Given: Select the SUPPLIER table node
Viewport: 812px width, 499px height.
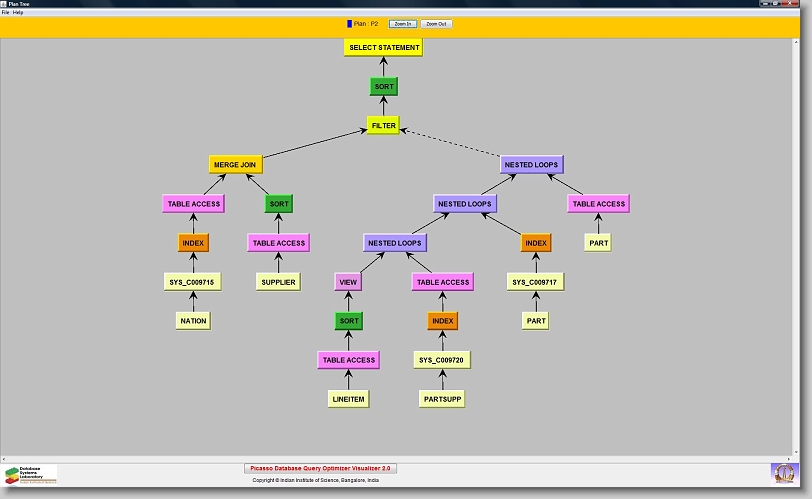Looking at the screenshot, I should coord(278,282).
